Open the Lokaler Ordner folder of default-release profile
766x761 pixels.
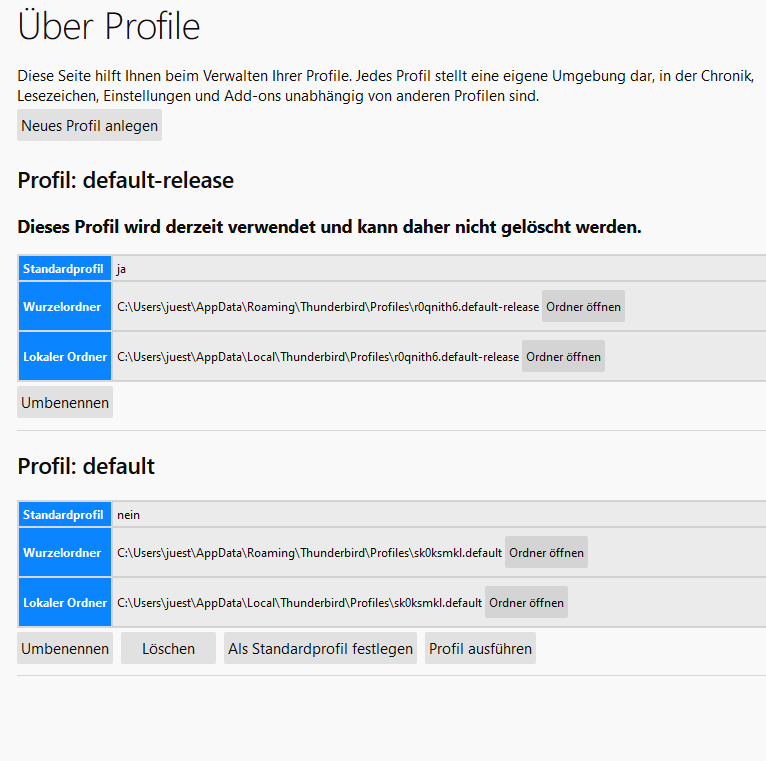pos(563,357)
